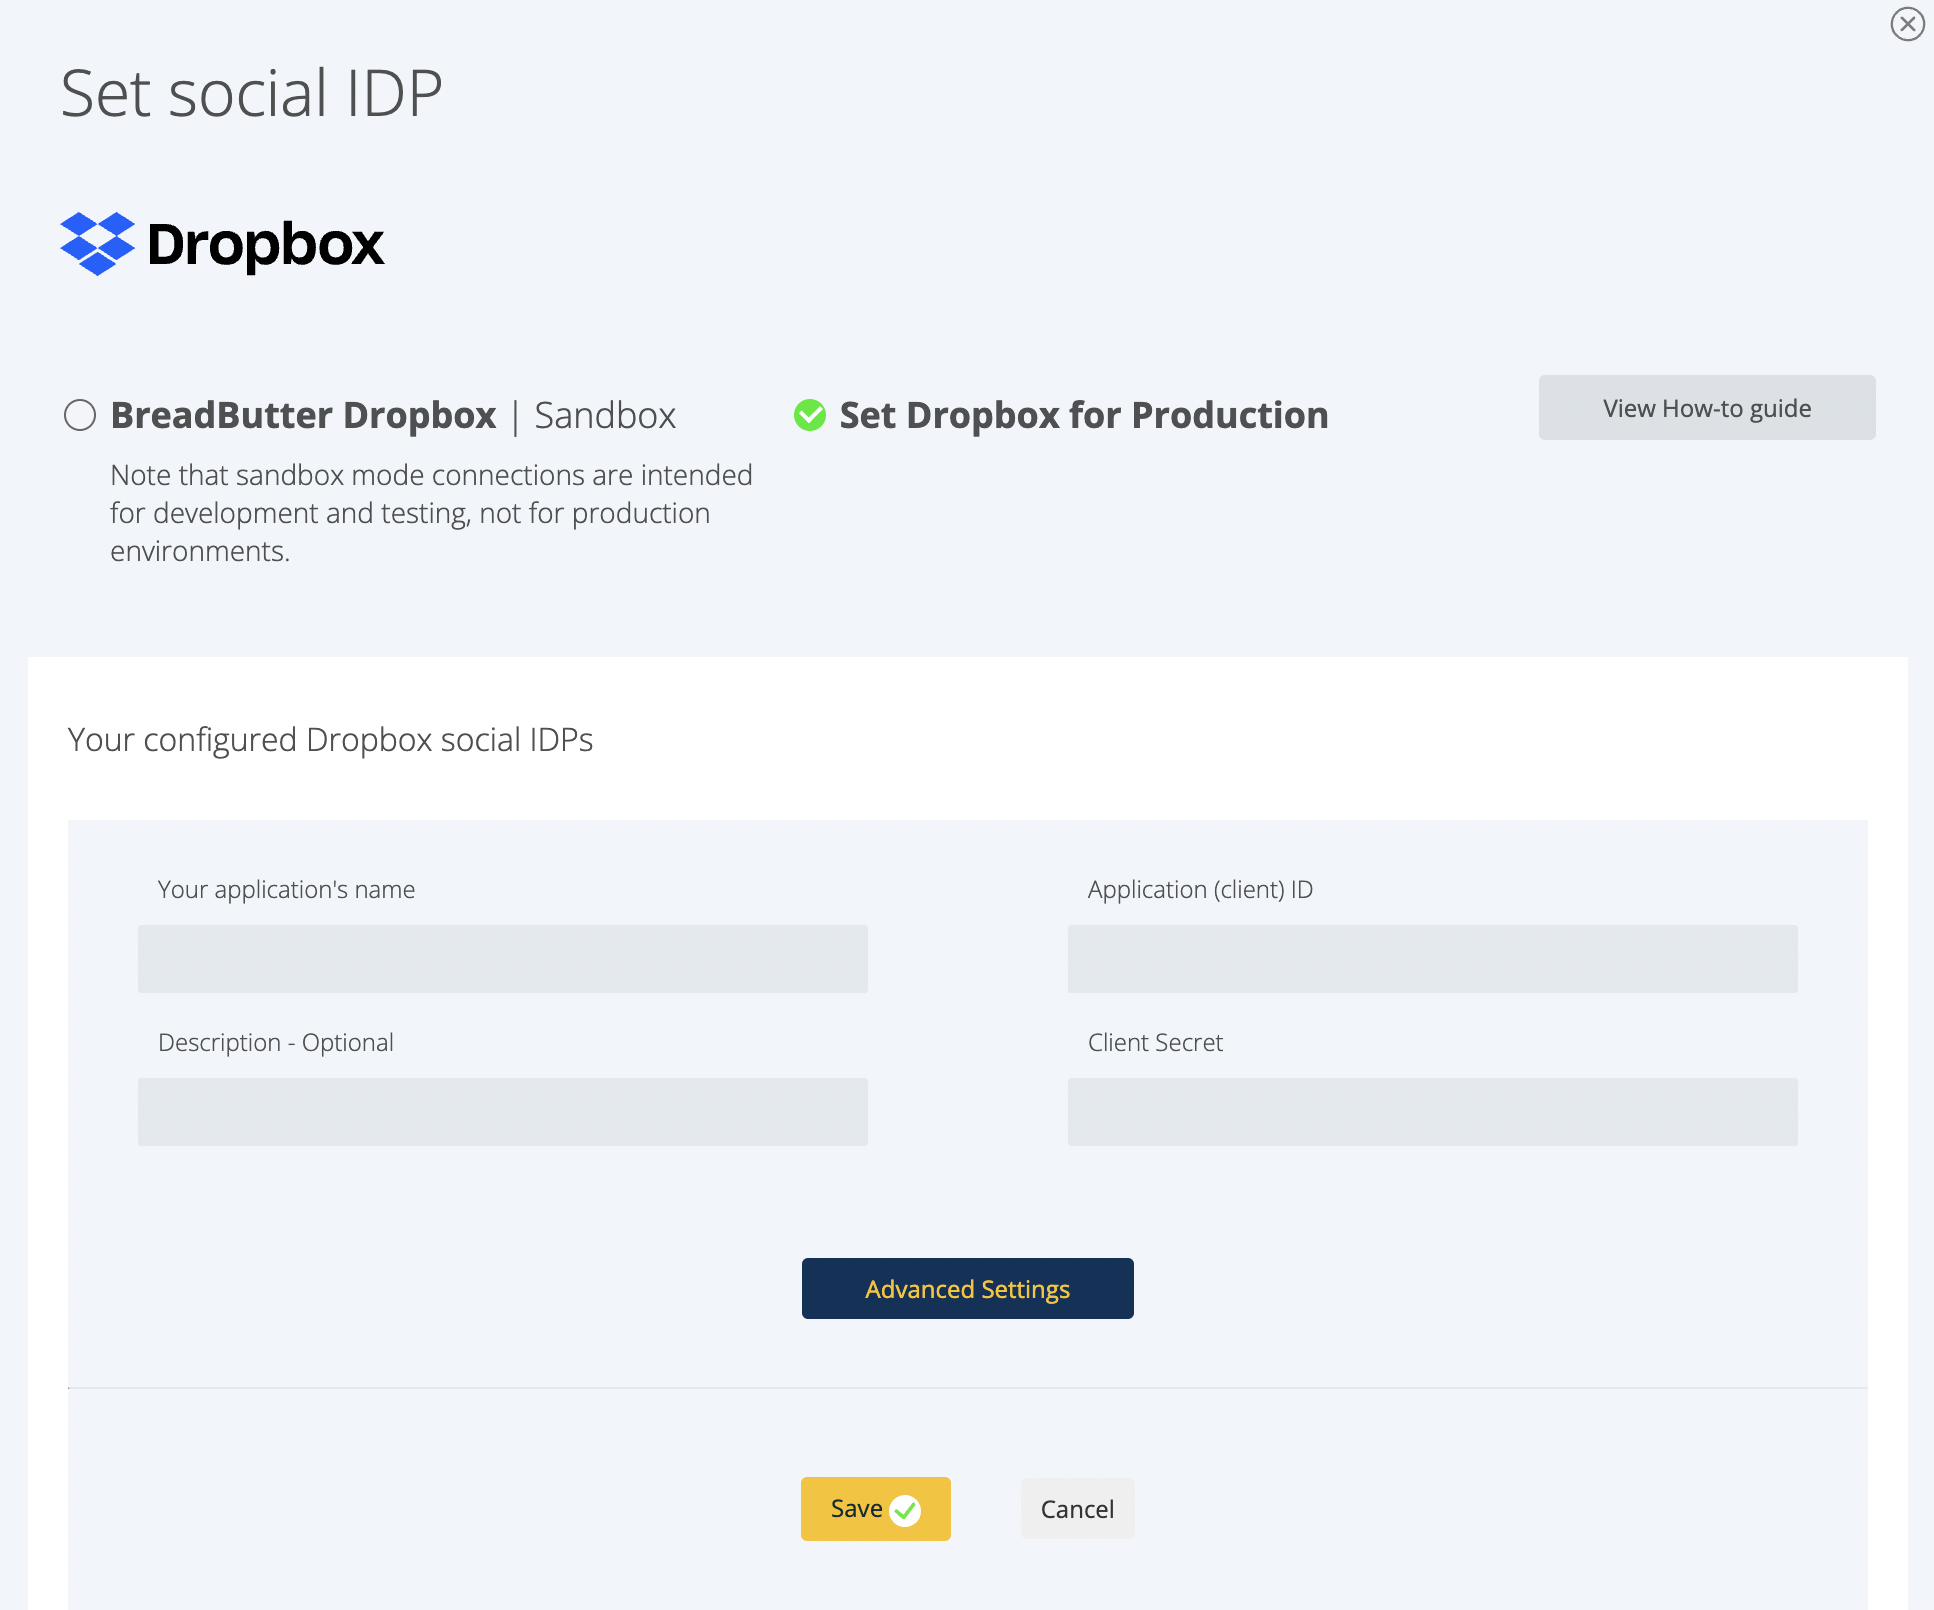Click the green production status checkmark
The height and width of the screenshot is (1610, 1934).
coord(810,415)
